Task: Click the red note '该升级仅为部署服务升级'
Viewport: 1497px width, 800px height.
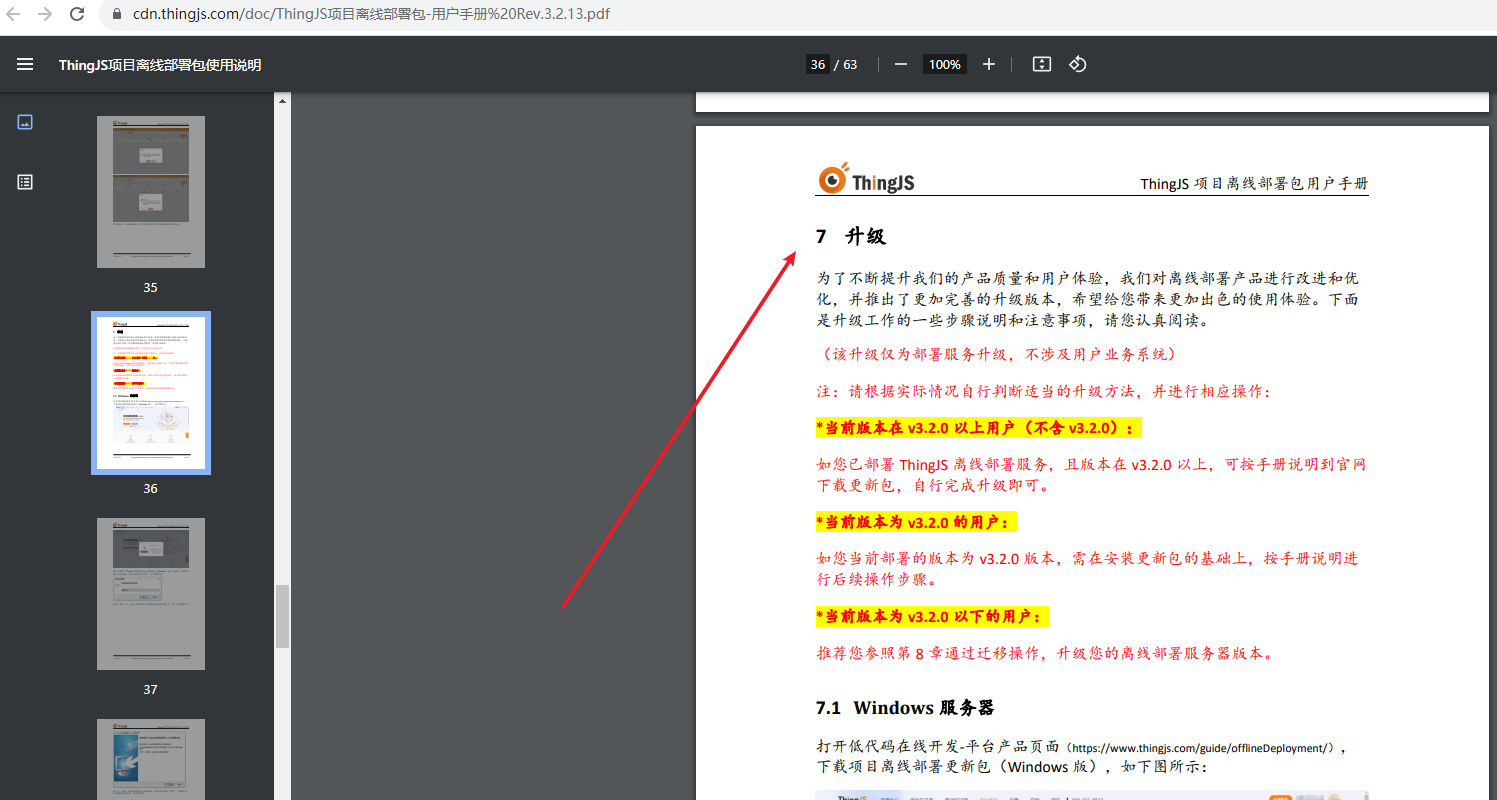Action: tap(997, 354)
